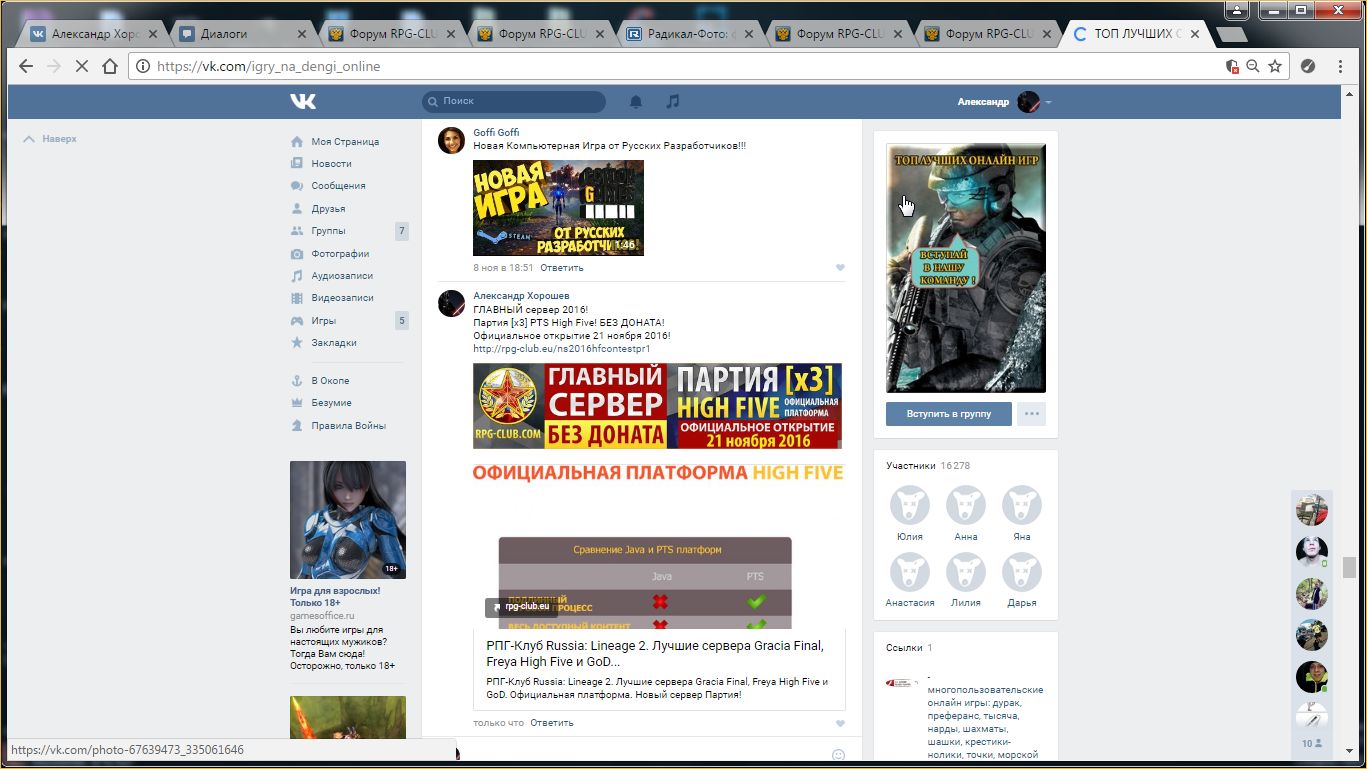This screenshot has height=769, width=1367.
Task: Click the Новости news icon
Action: tap(297, 164)
